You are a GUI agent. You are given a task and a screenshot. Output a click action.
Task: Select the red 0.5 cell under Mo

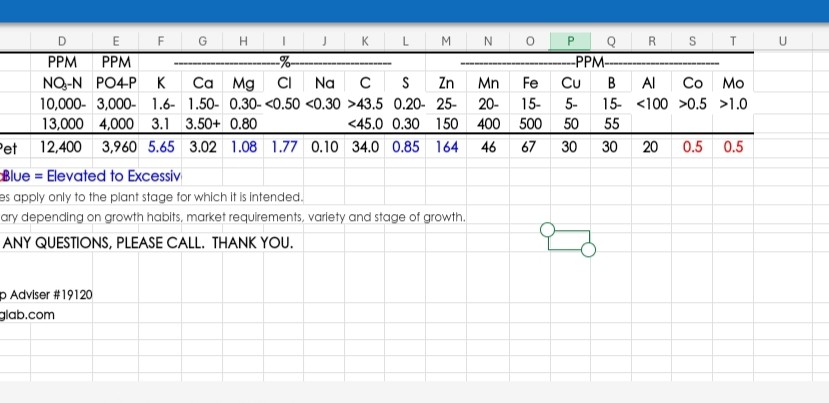click(733, 147)
